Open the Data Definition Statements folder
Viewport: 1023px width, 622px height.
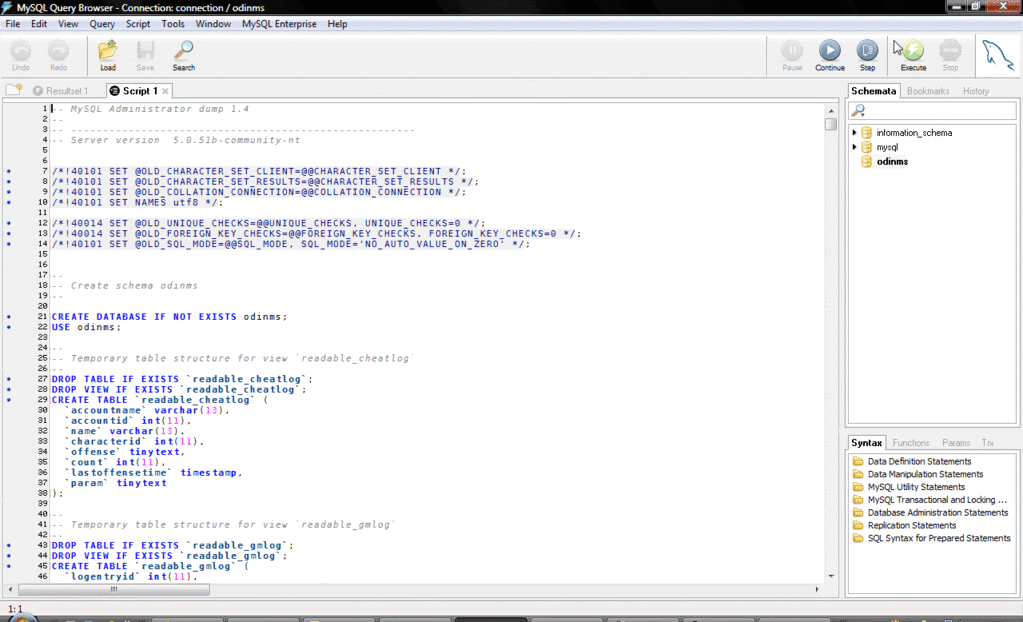point(919,461)
